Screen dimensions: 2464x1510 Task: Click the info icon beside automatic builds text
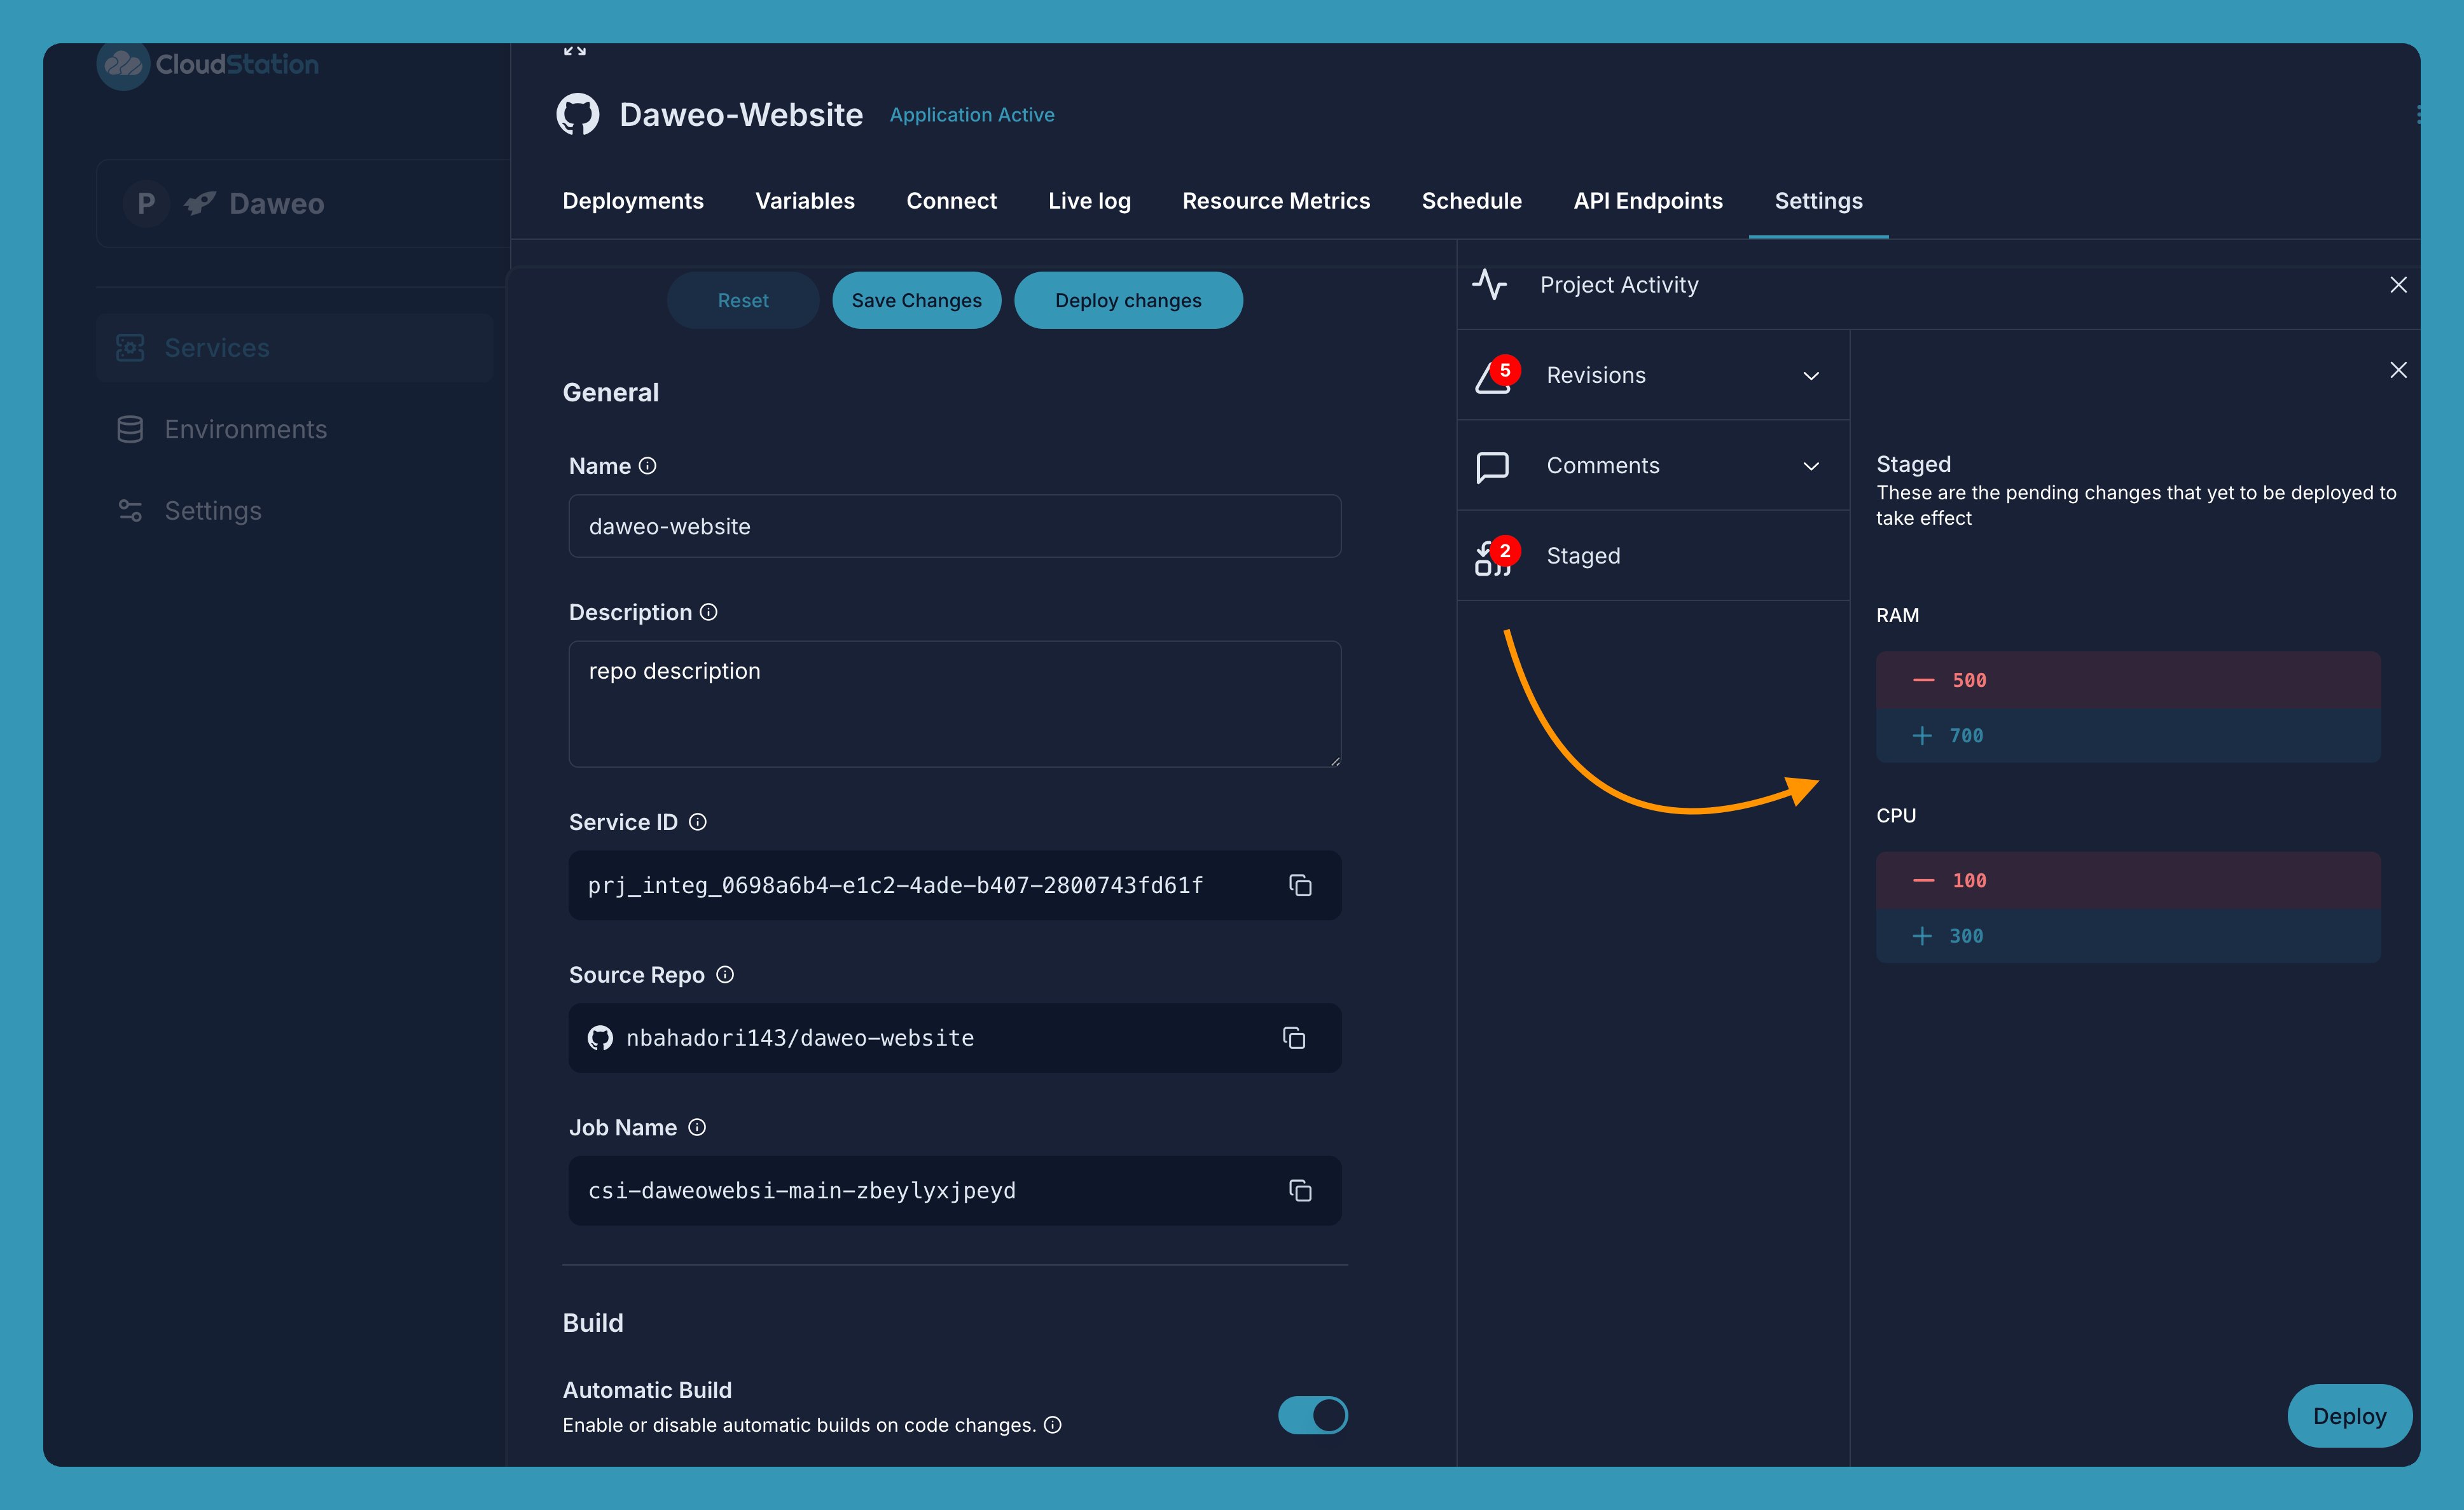click(x=1053, y=1425)
